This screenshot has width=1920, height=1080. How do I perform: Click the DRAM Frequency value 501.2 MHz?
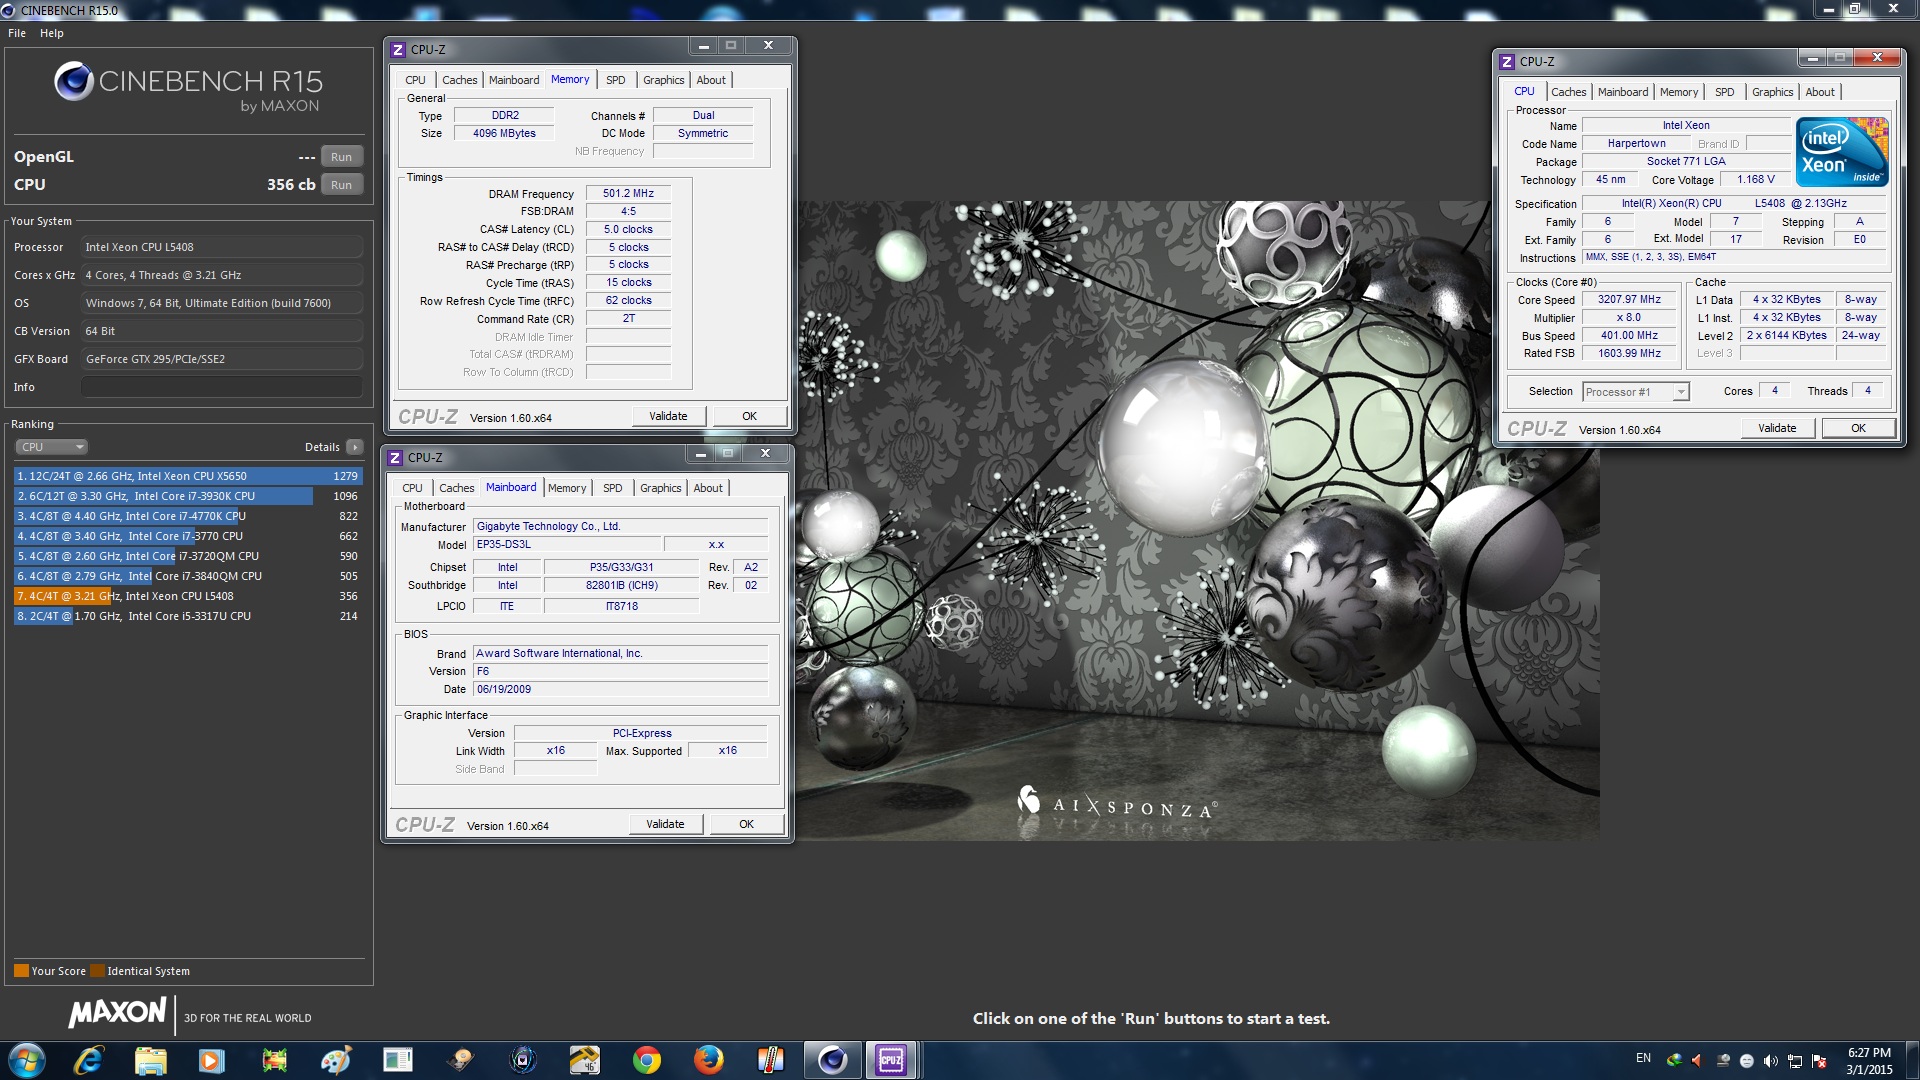pos(628,193)
